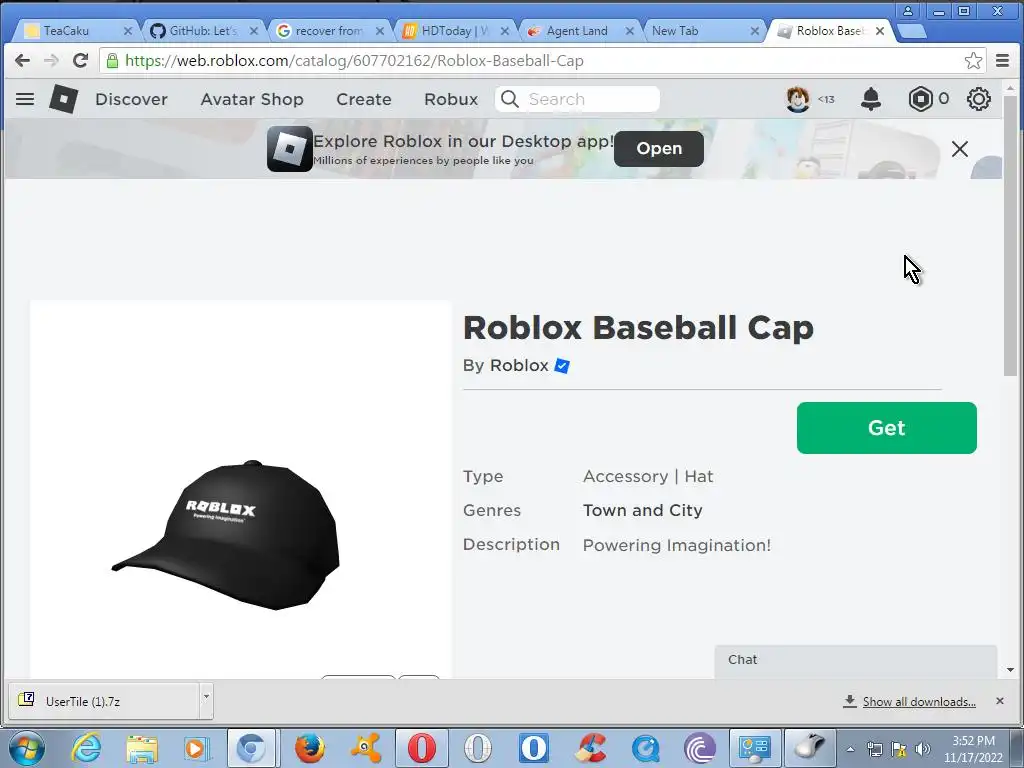Open the notifications bell
The image size is (1024, 768).
pyautogui.click(x=871, y=99)
